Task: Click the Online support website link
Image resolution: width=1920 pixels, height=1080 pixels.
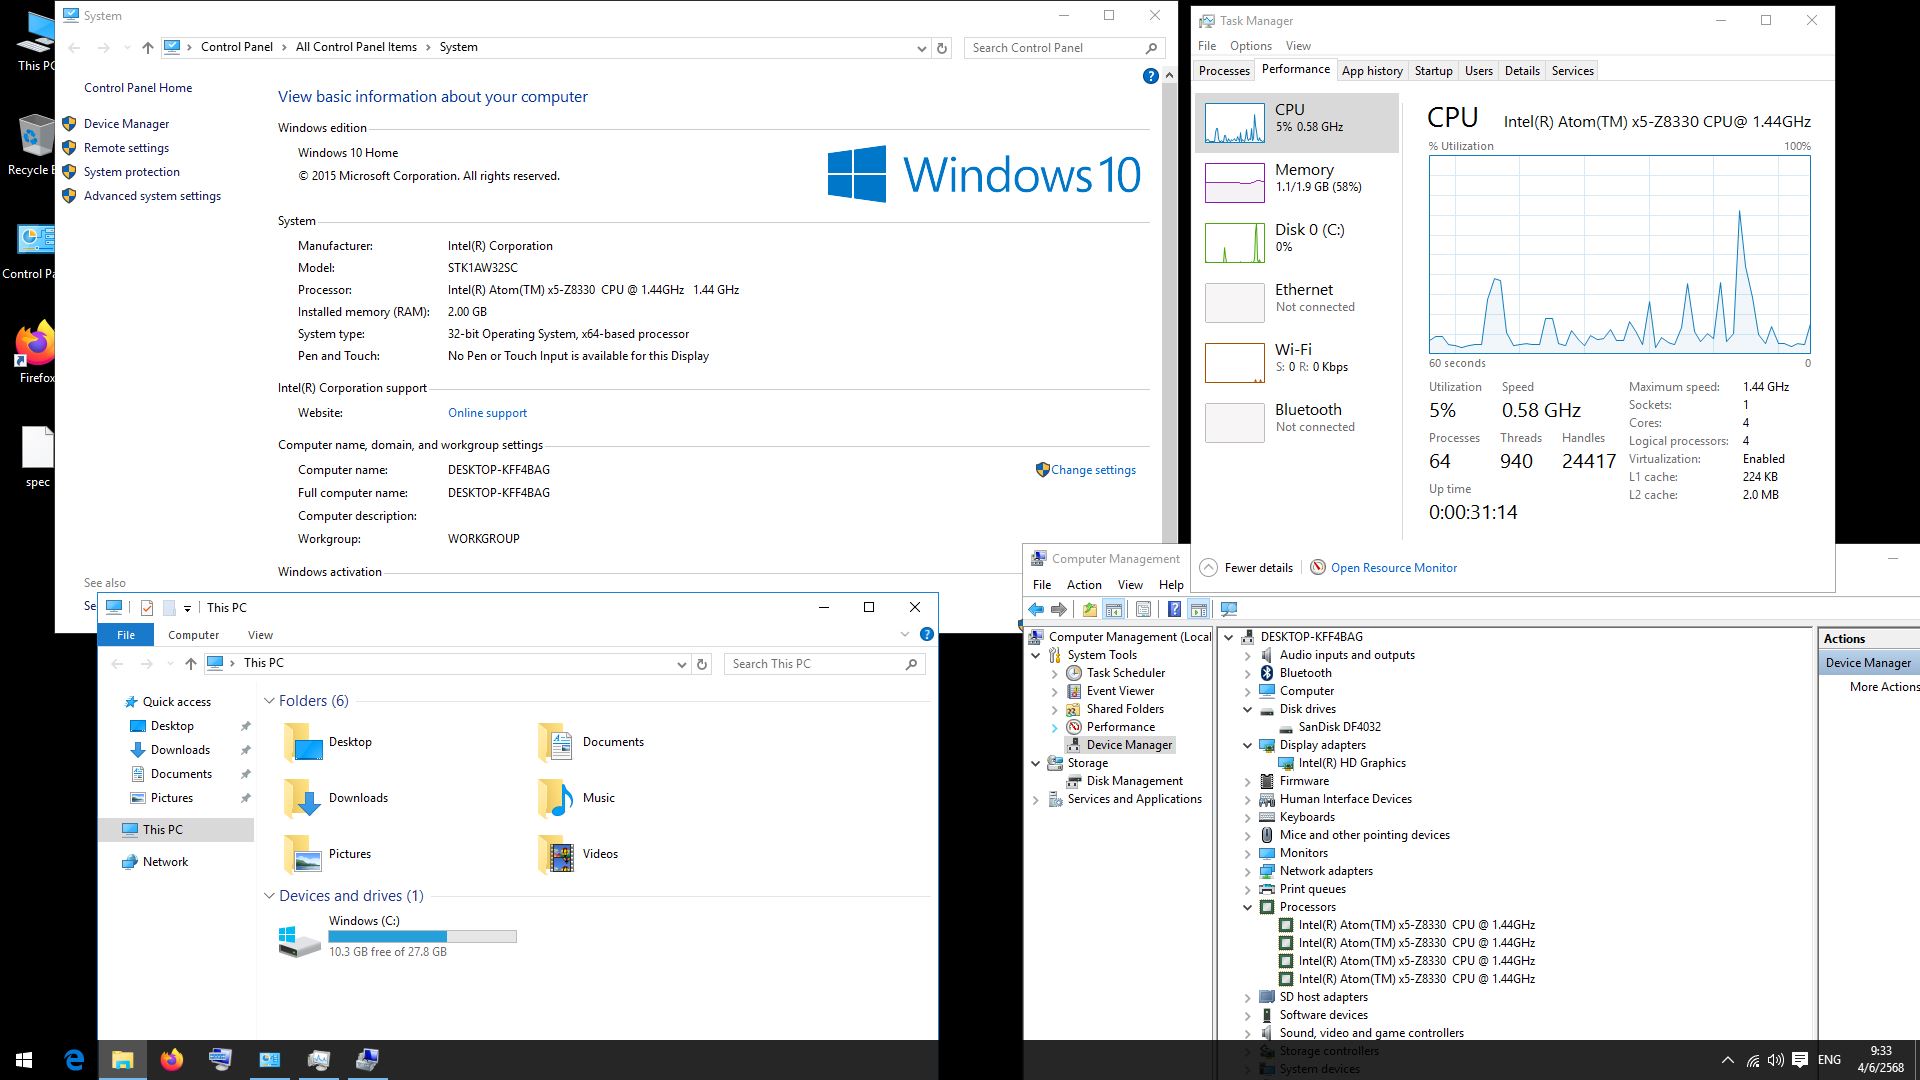Action: tap(487, 413)
